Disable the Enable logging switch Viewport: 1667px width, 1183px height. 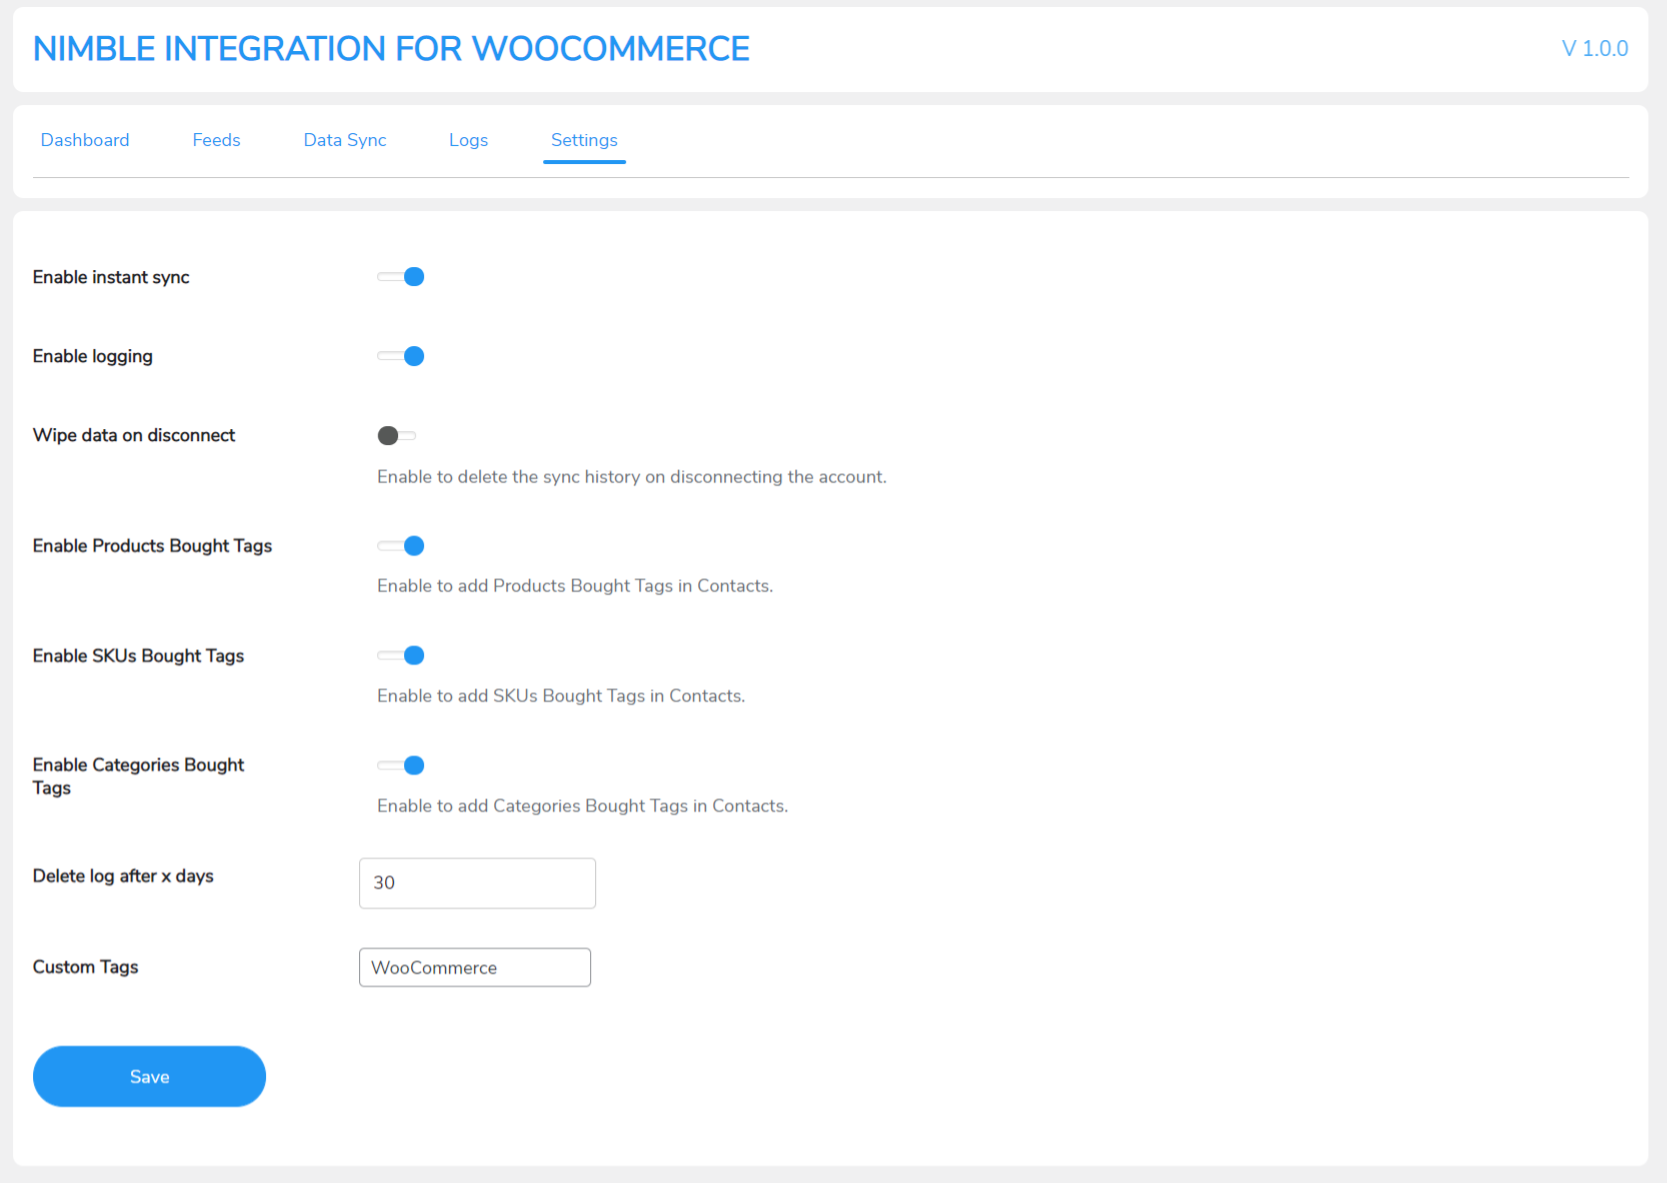[400, 355]
